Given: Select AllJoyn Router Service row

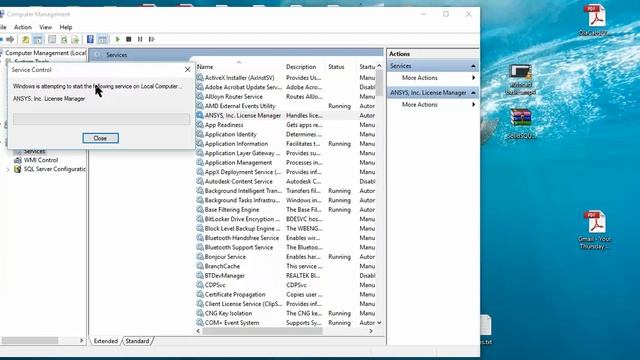Looking at the screenshot, I should tap(286, 96).
